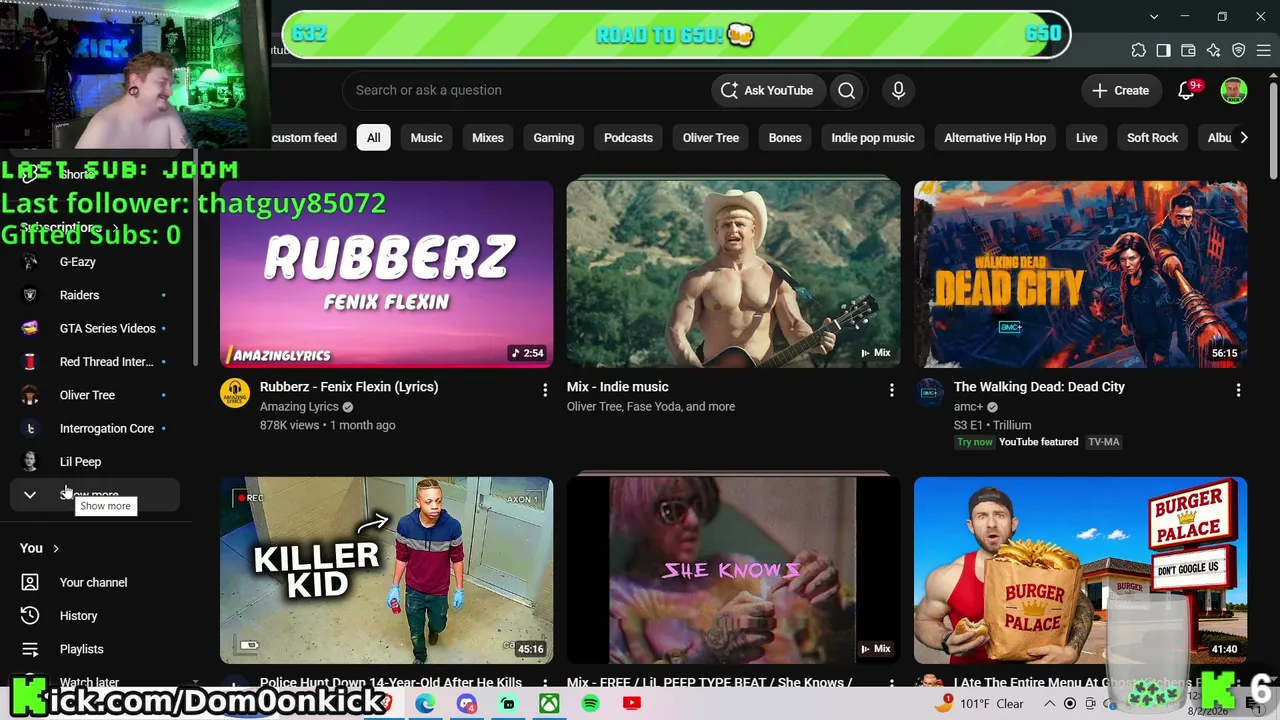Open the browser extensions puzzle icon

[1138, 51]
